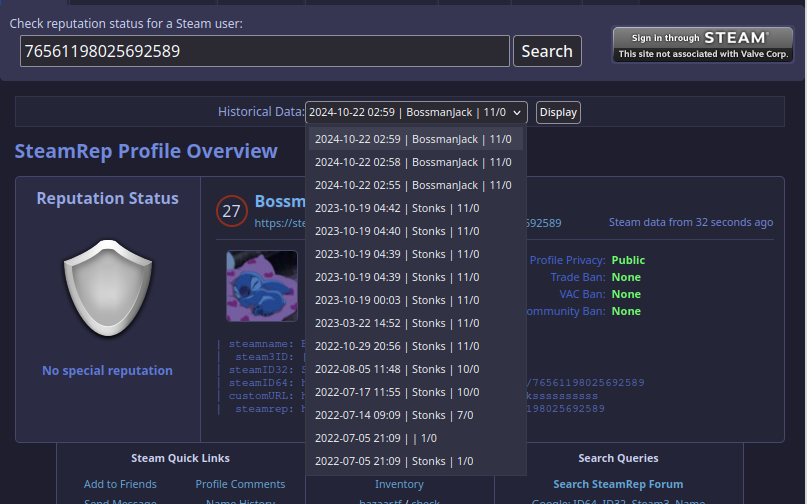Select 2022-07-14 09:09 Stonks 7/0 entry
Image resolution: width=807 pixels, height=504 pixels.
(416, 415)
